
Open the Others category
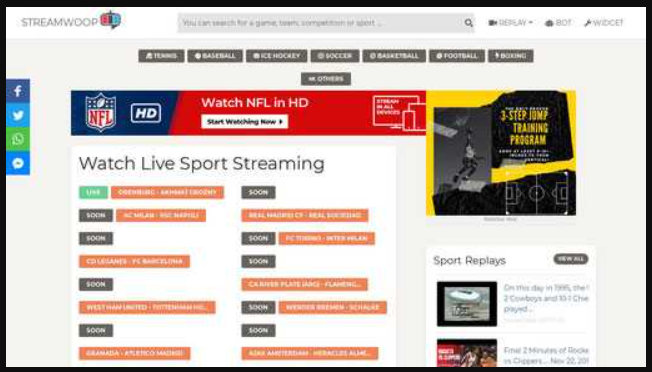pos(326,79)
